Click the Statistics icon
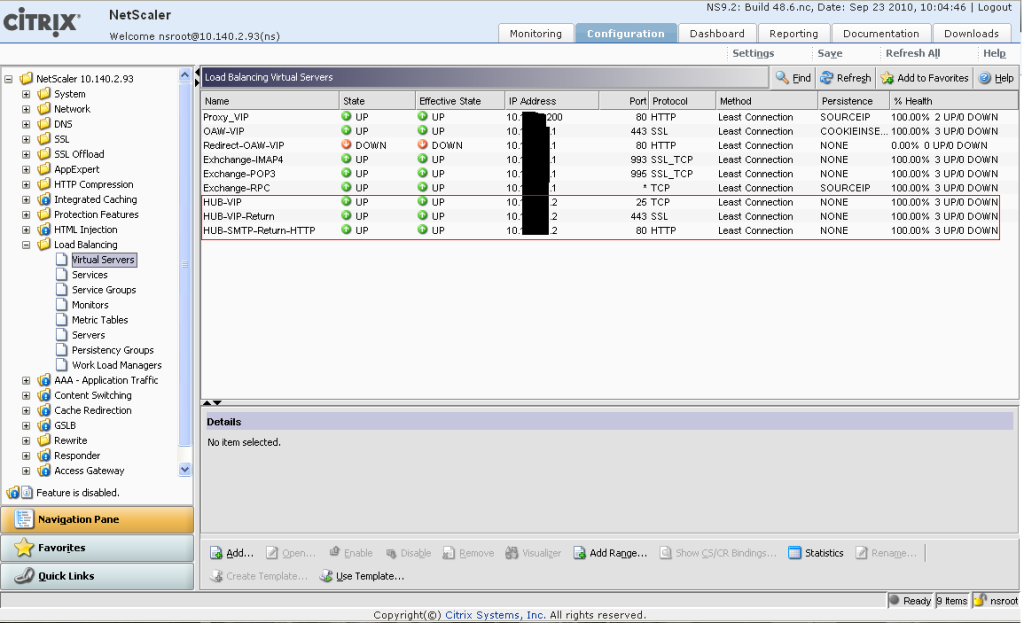The height and width of the screenshot is (623, 1024). (794, 553)
